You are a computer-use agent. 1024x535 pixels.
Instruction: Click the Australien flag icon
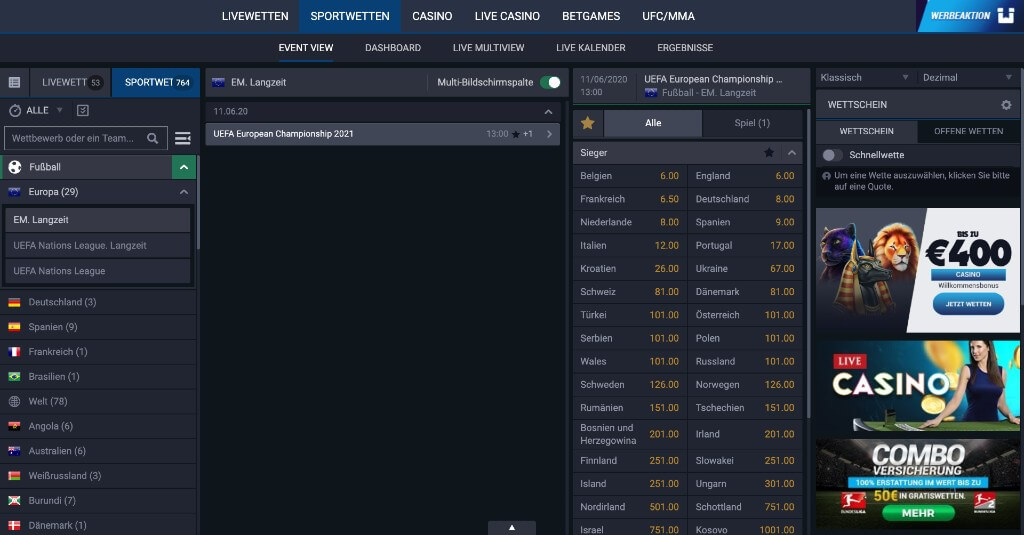[x=14, y=451]
